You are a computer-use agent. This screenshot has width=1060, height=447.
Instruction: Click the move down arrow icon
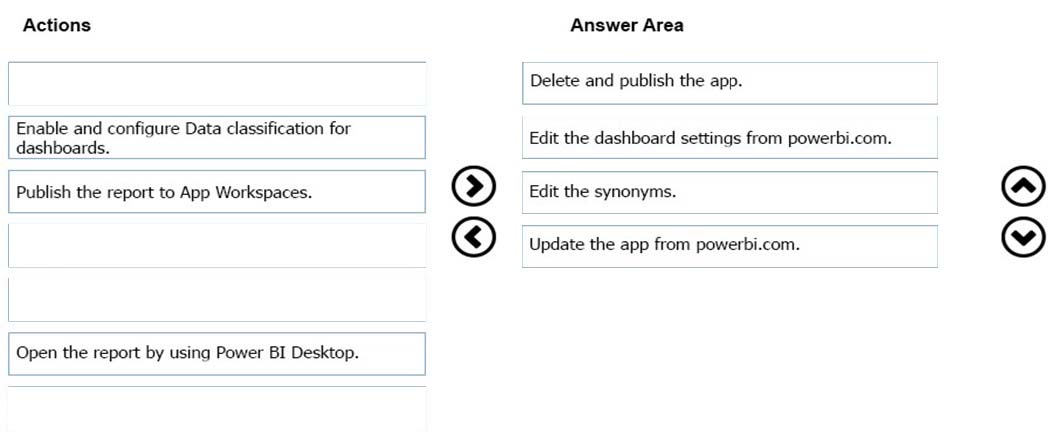(1023, 238)
